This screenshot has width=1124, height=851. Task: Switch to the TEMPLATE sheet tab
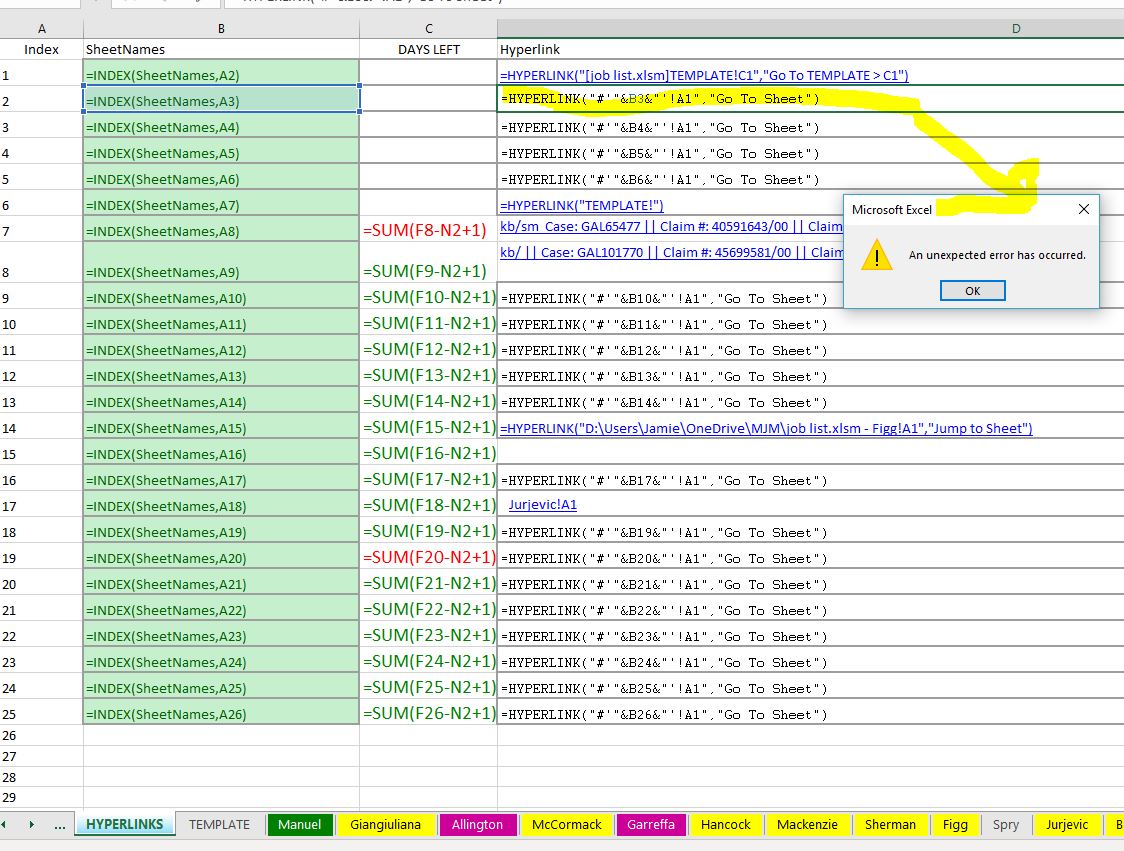coord(219,824)
